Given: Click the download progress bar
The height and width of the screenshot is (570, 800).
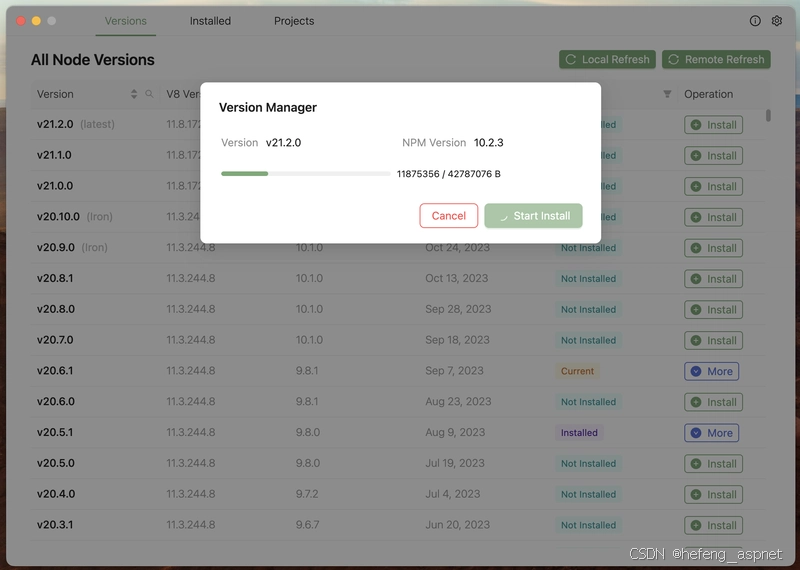Looking at the screenshot, I should point(306,174).
